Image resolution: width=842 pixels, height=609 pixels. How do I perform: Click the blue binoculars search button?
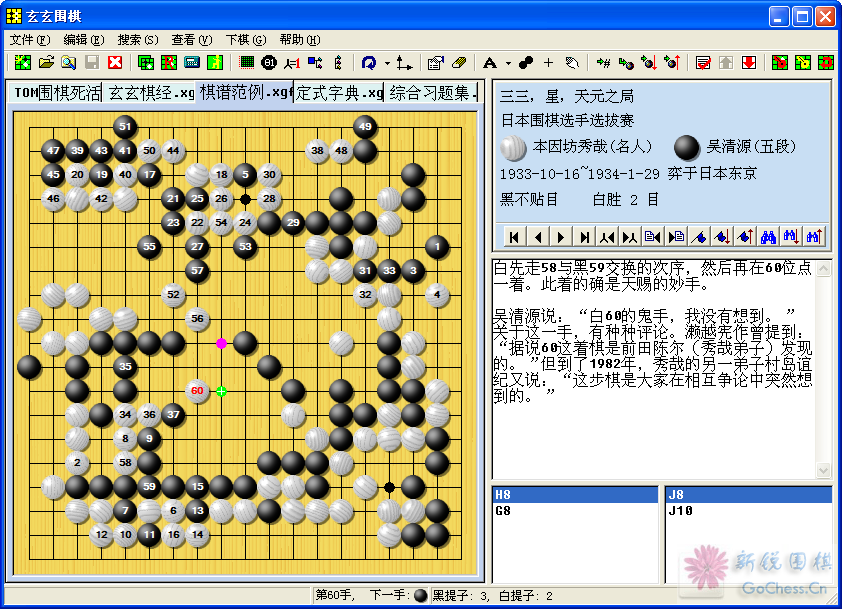pyautogui.click(x=768, y=237)
